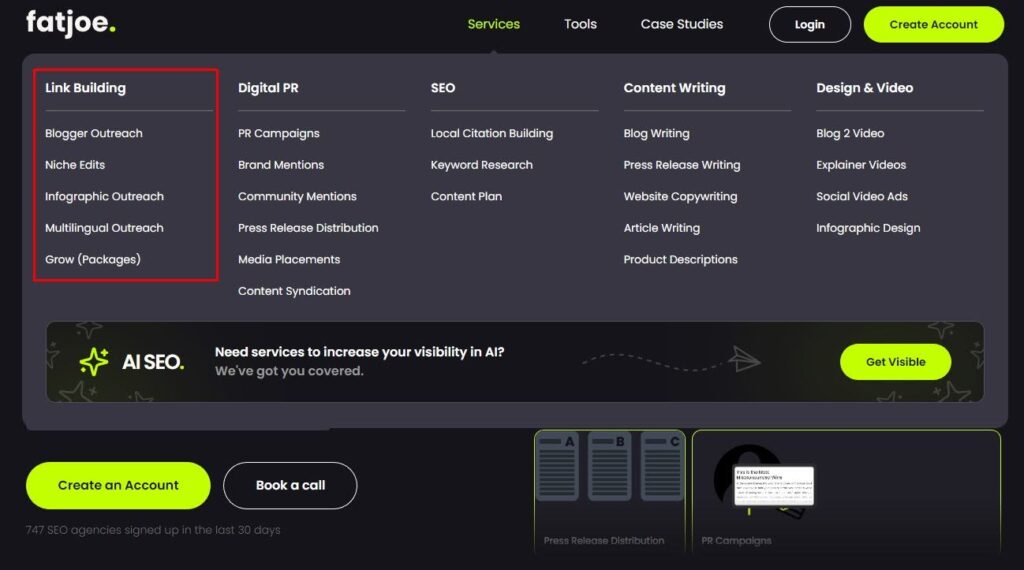Open the Link Building heading

pyautogui.click(x=86, y=87)
